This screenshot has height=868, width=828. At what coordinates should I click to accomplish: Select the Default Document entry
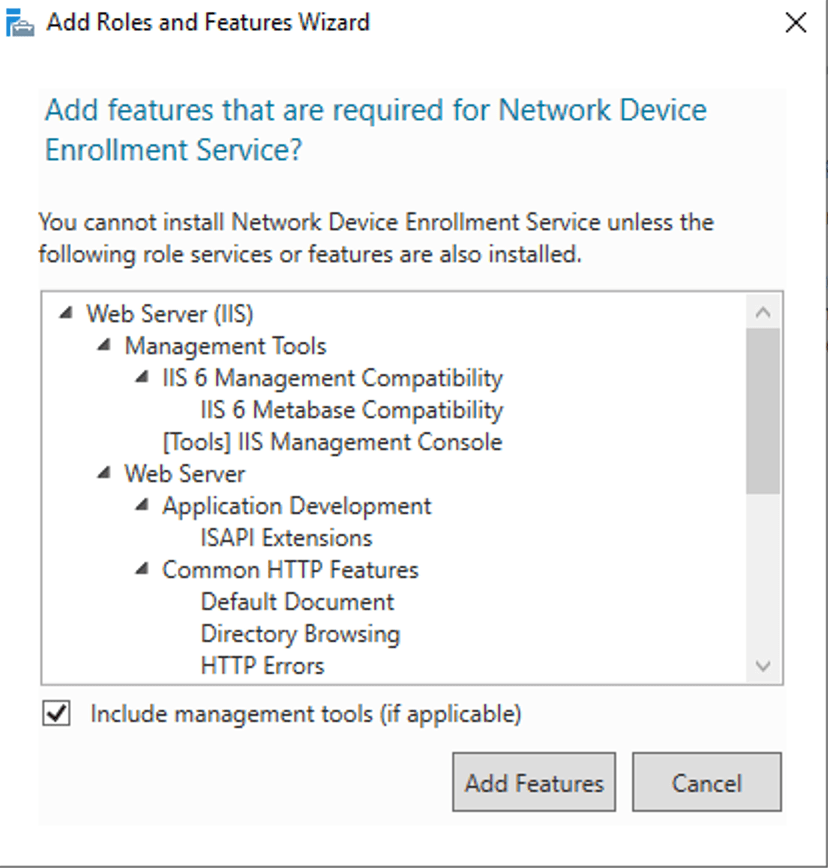[297, 602]
